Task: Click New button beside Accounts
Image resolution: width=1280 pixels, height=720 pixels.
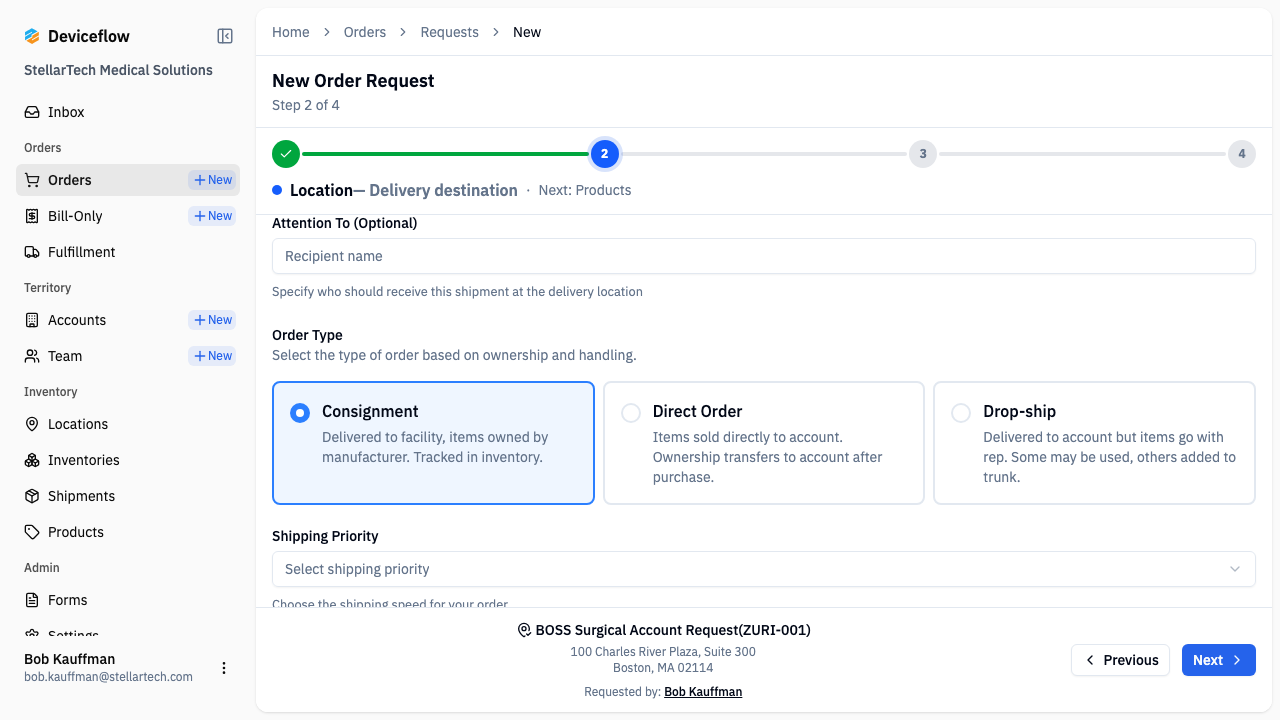Action: pos(212,320)
